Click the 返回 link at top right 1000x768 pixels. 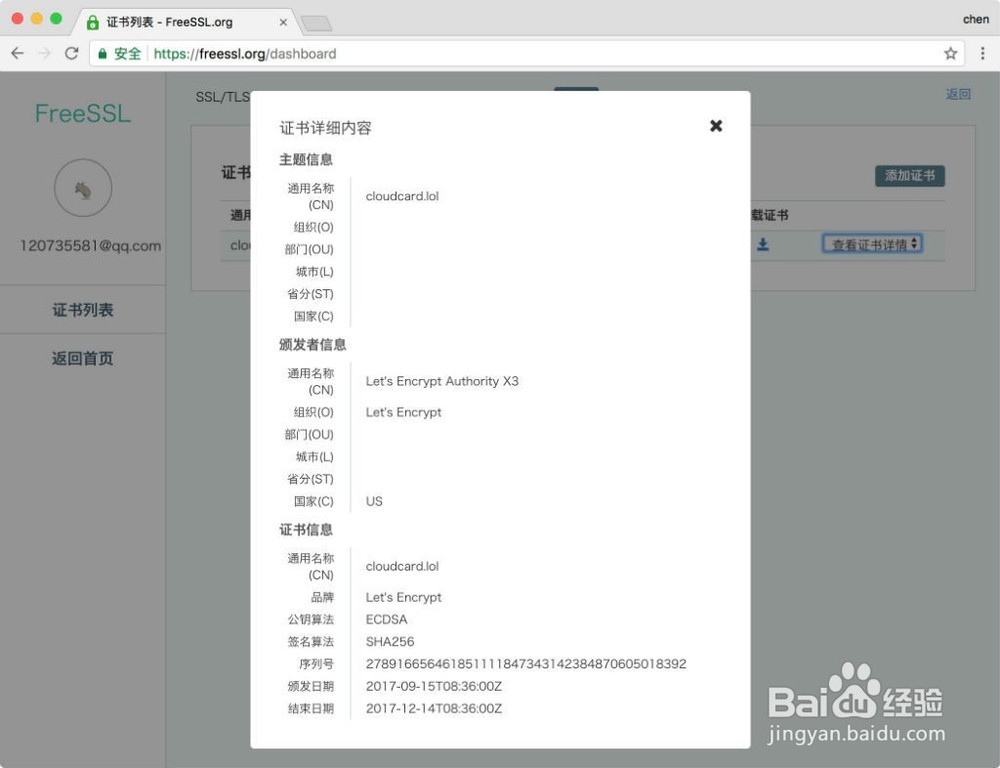tap(958, 94)
